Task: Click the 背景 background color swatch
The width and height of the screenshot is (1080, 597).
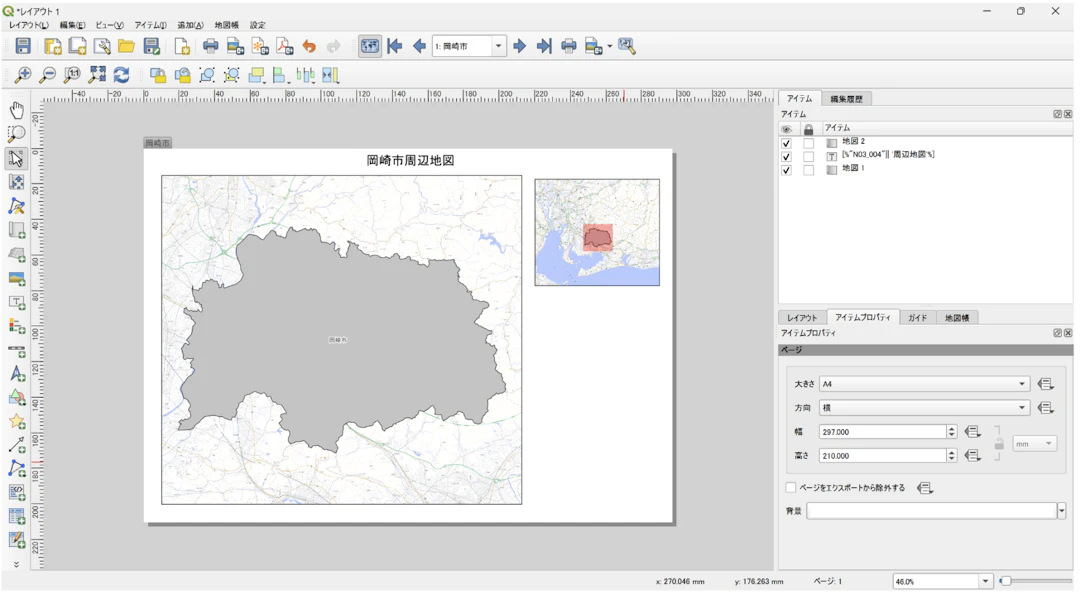Action: [931, 511]
